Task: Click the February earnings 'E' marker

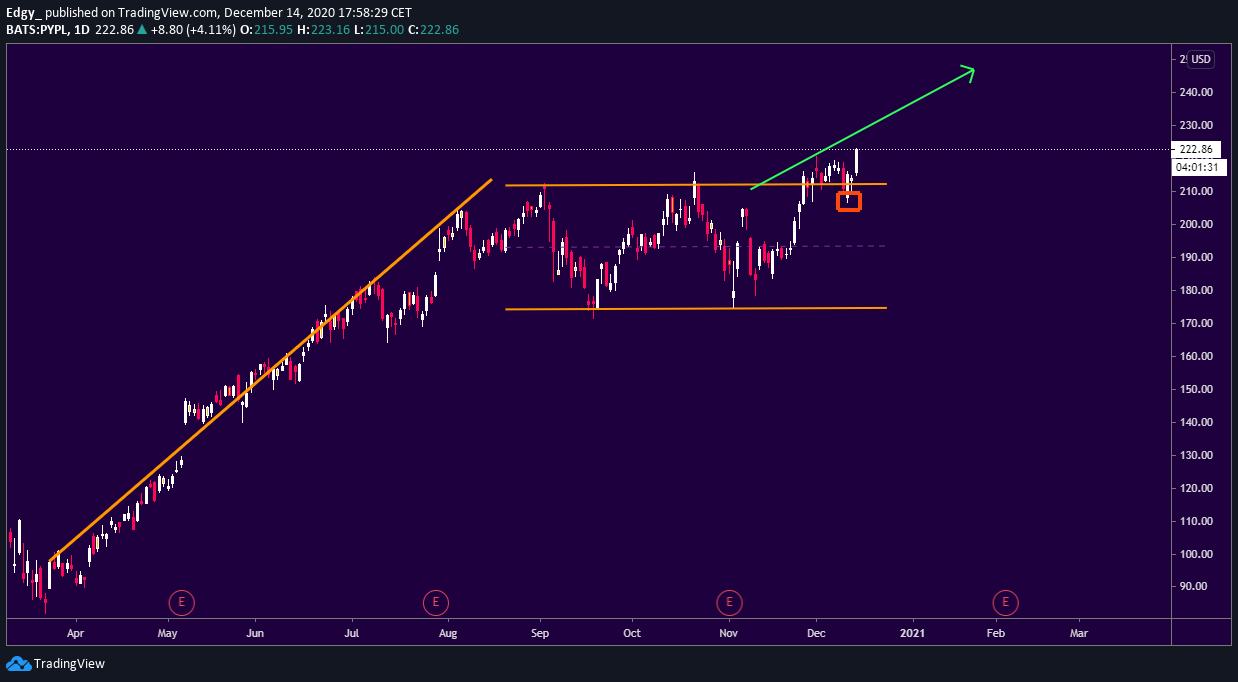Action: pyautogui.click(x=1005, y=602)
